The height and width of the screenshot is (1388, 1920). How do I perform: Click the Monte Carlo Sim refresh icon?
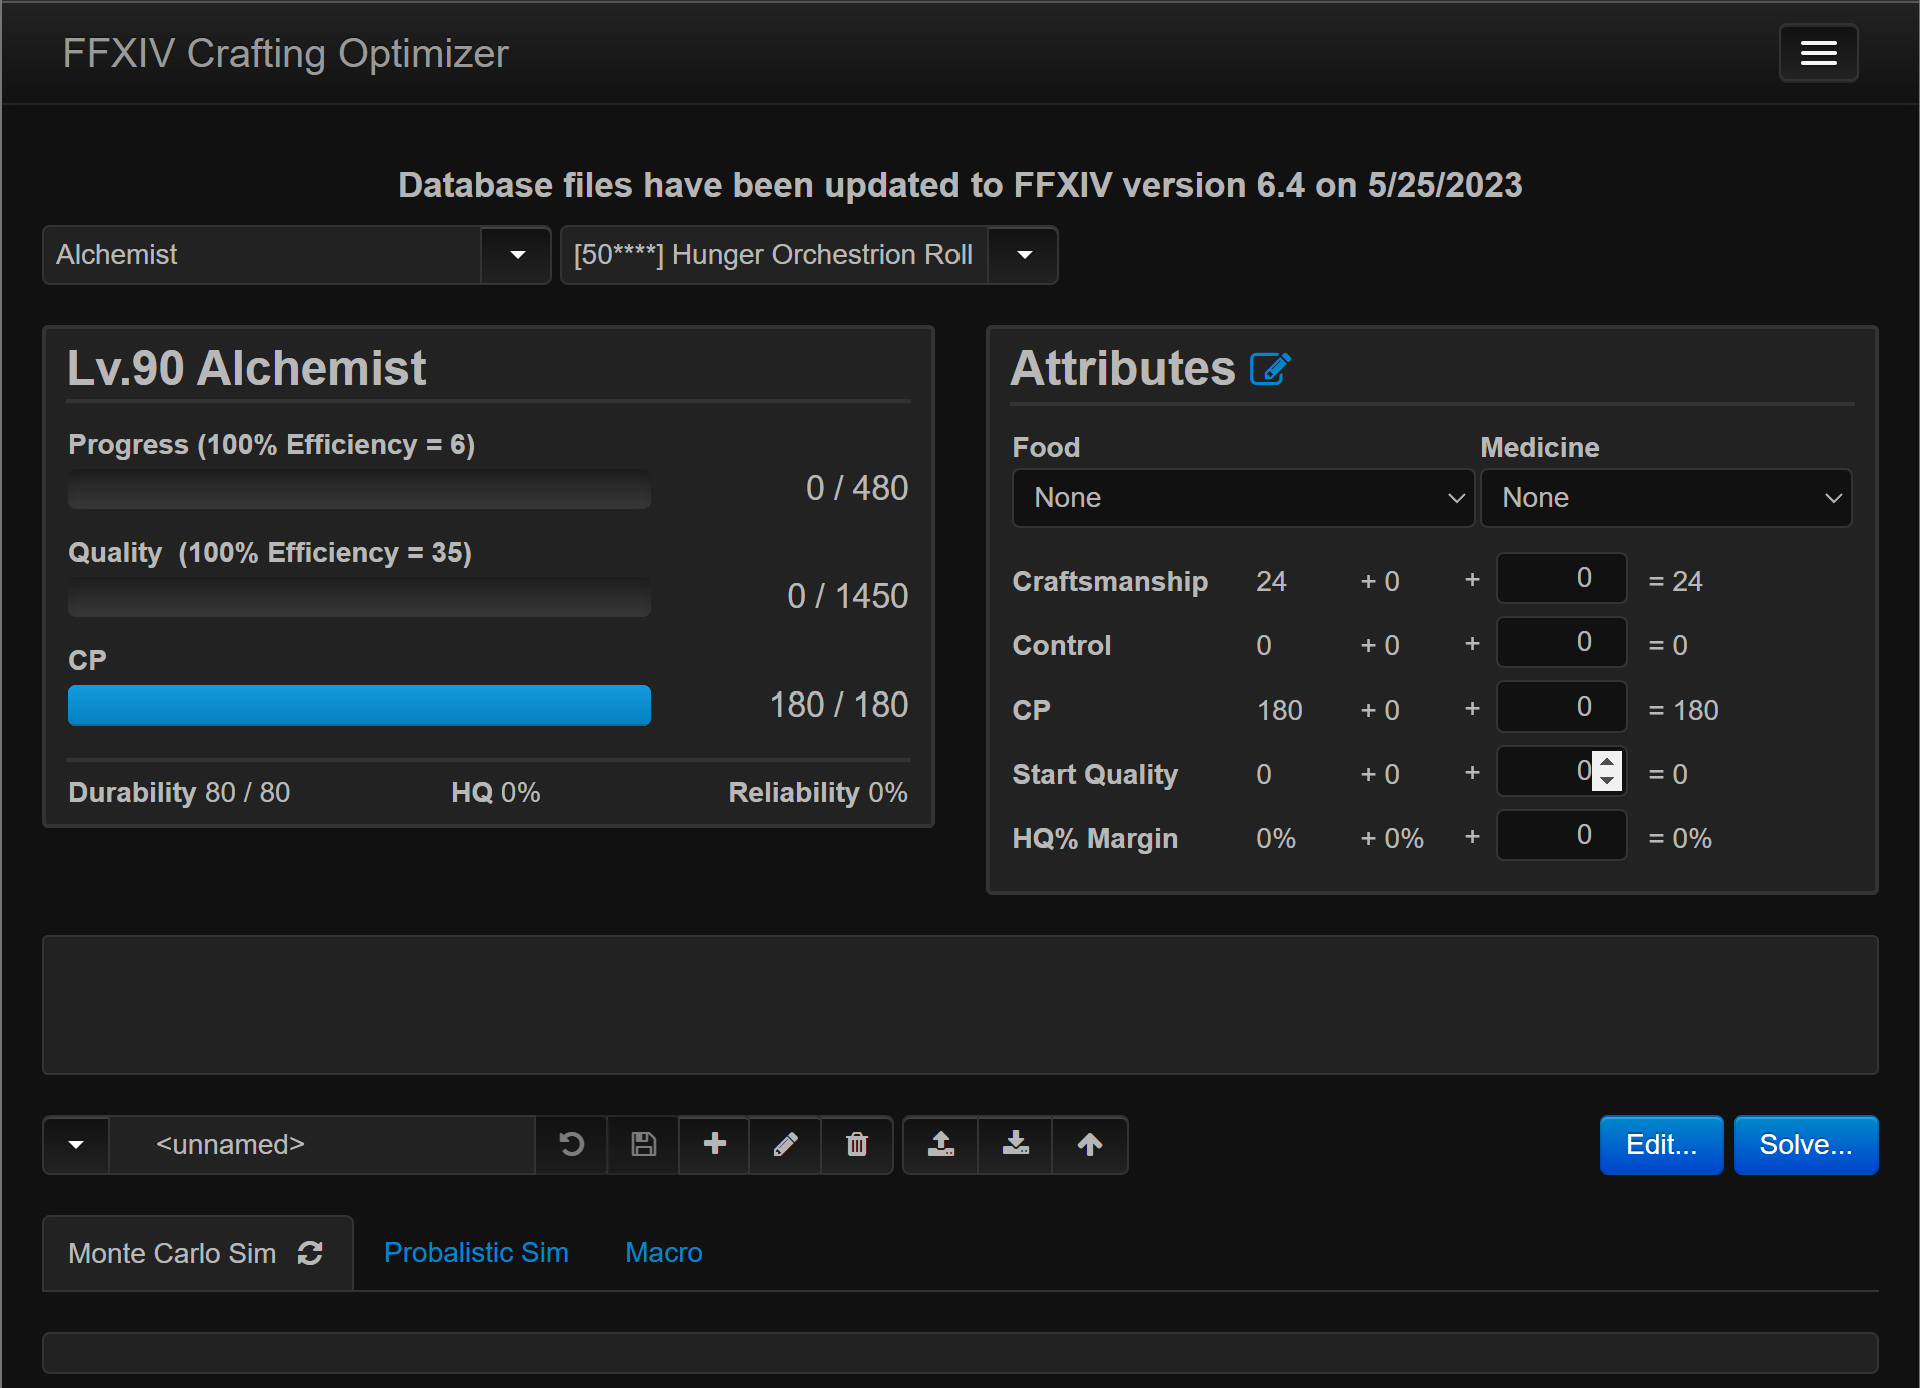310,1253
